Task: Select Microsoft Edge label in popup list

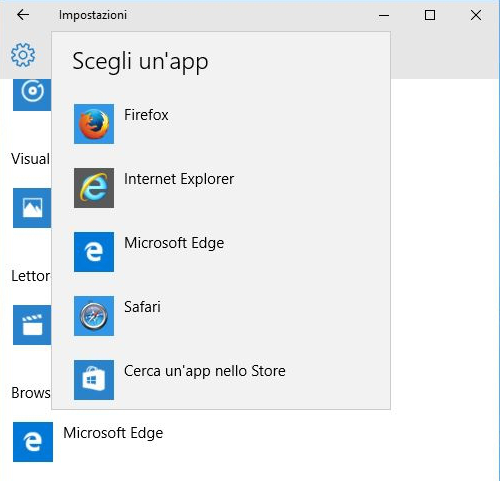Action: [x=174, y=243]
